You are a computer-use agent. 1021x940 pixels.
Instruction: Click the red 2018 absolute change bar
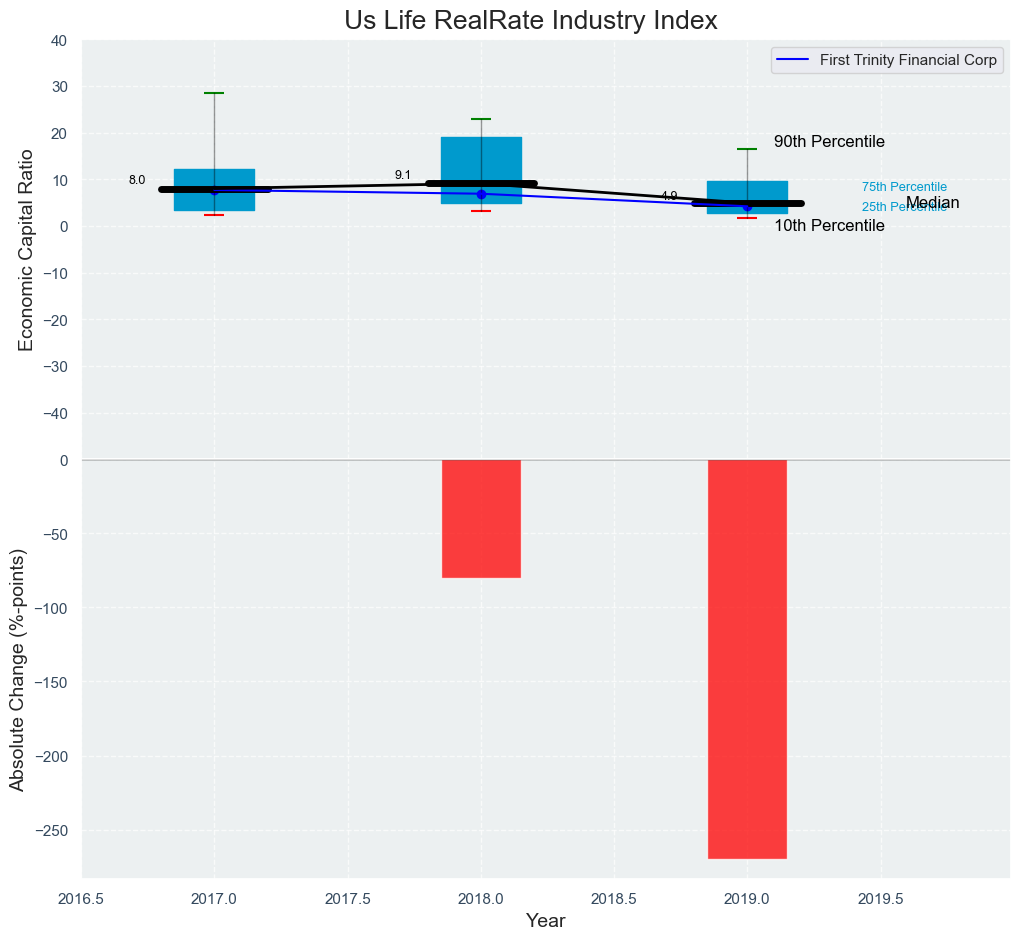coord(481,518)
